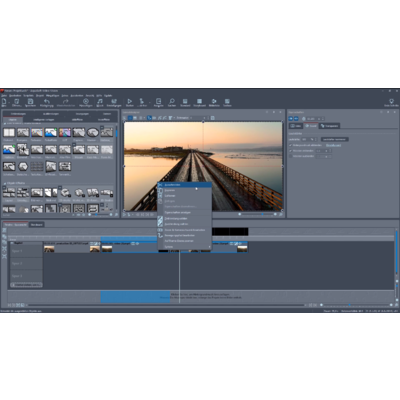Click the first blue arrow icon in properties panel
Viewport: 400px width, 400px height.
pyautogui.click(x=291, y=119)
